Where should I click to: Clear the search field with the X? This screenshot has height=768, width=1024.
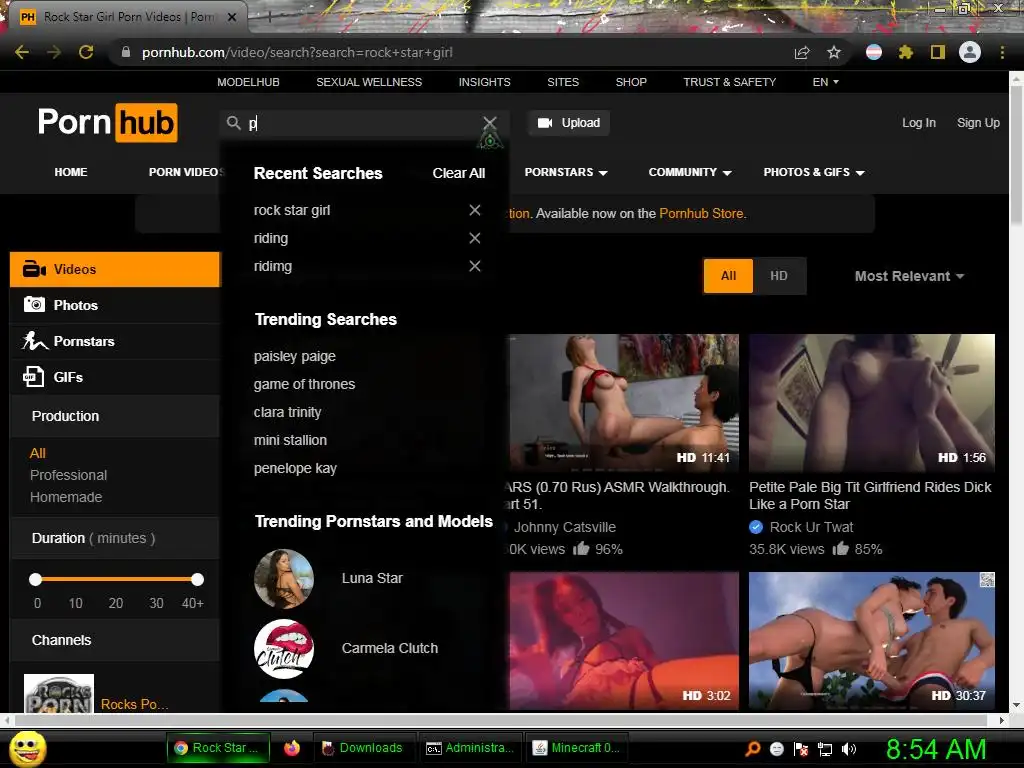point(489,123)
